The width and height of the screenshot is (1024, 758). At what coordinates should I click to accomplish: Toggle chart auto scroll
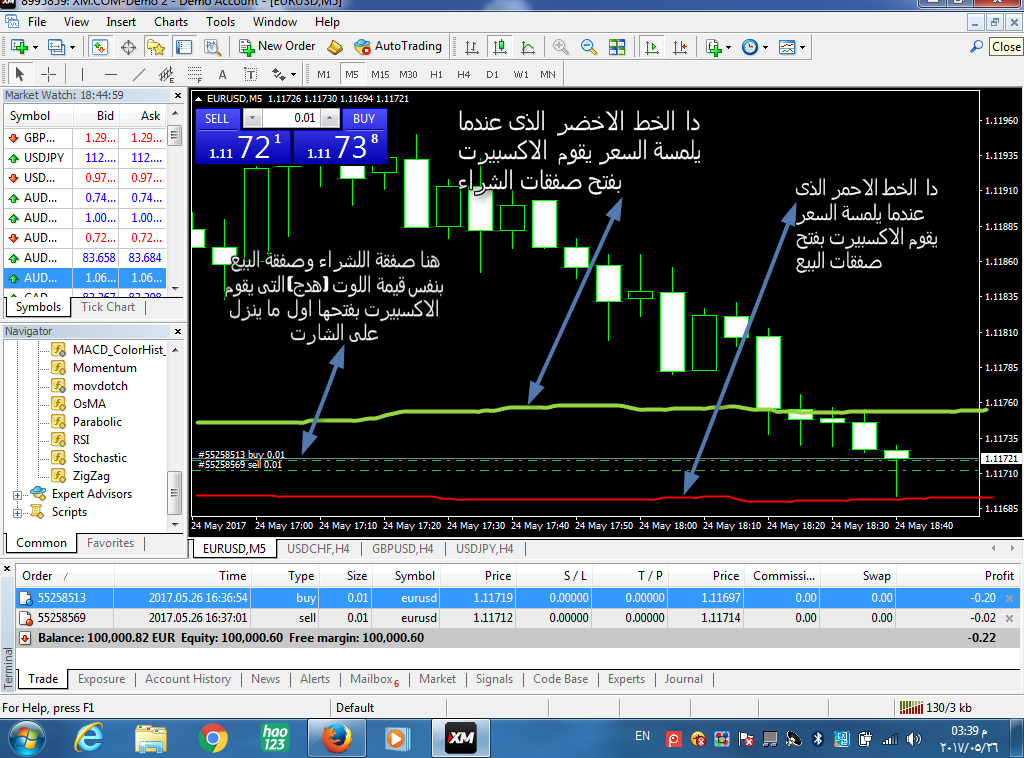point(652,47)
